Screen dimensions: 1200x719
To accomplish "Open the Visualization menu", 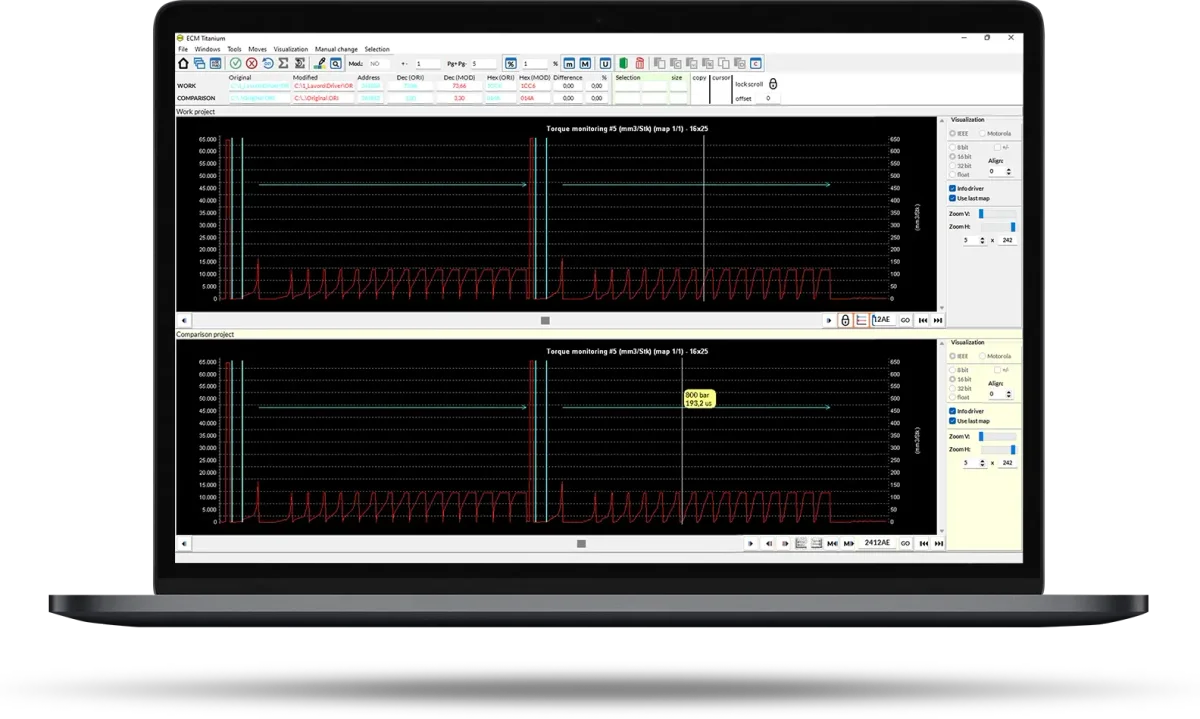I will [x=291, y=49].
